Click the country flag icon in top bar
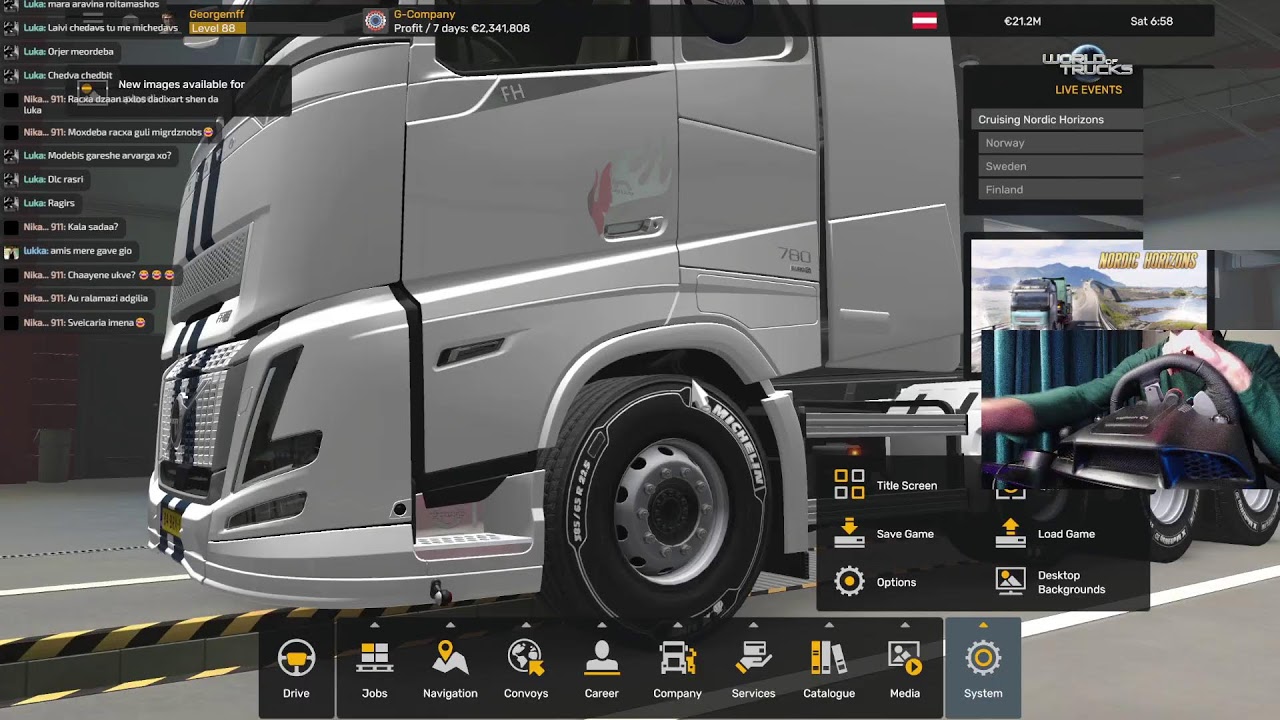1280x720 pixels. (x=924, y=21)
